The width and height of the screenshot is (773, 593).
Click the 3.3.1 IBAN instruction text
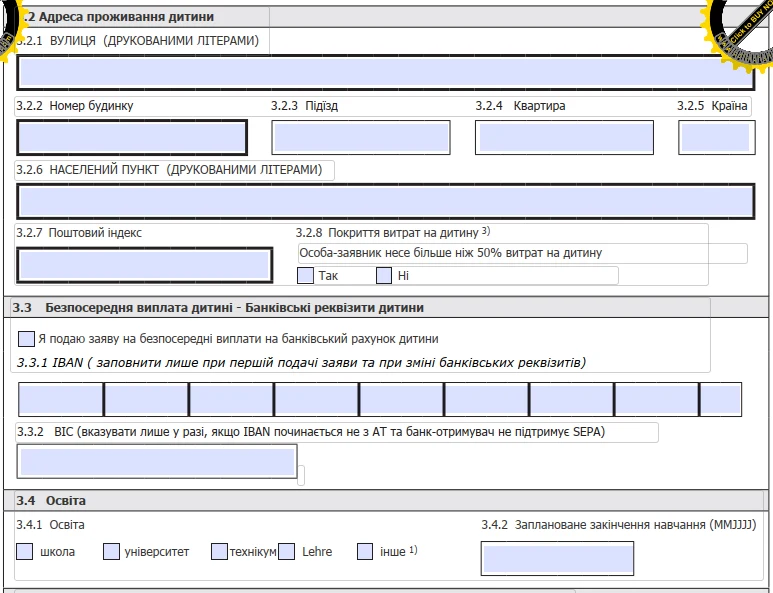301,363
